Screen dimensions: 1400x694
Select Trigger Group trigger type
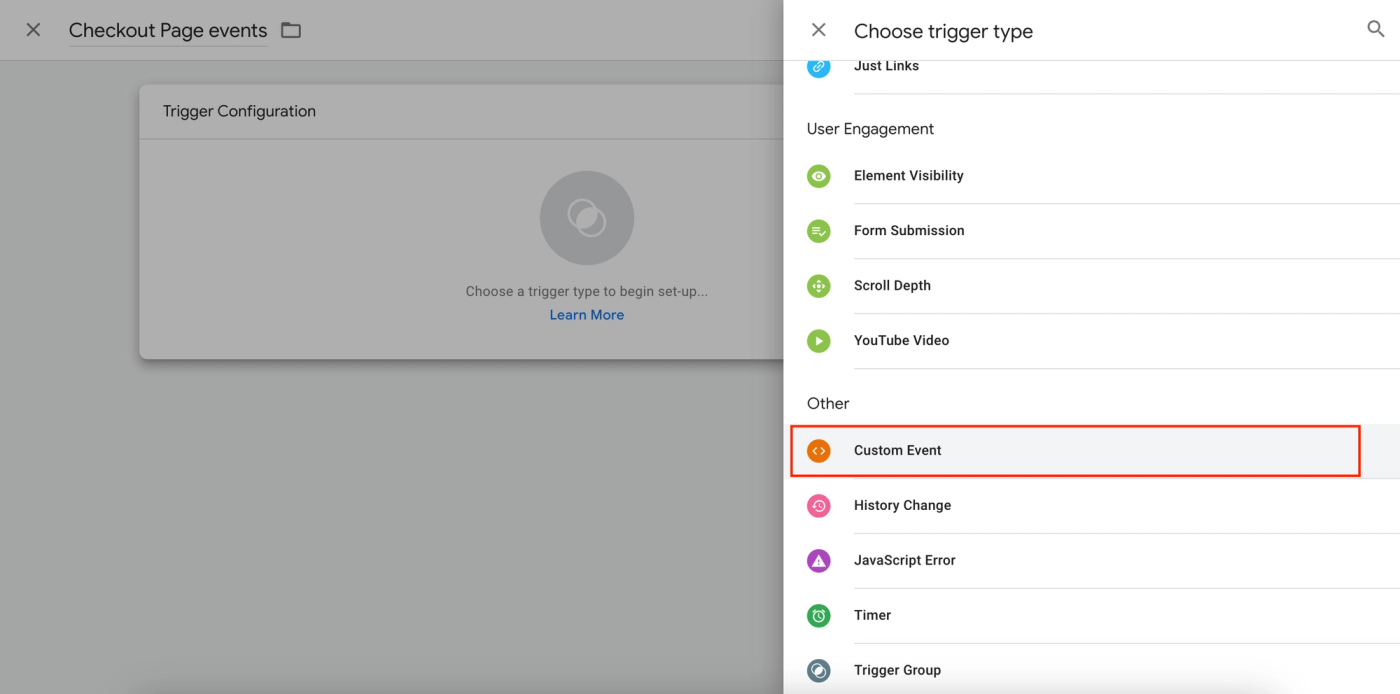coord(1092,670)
